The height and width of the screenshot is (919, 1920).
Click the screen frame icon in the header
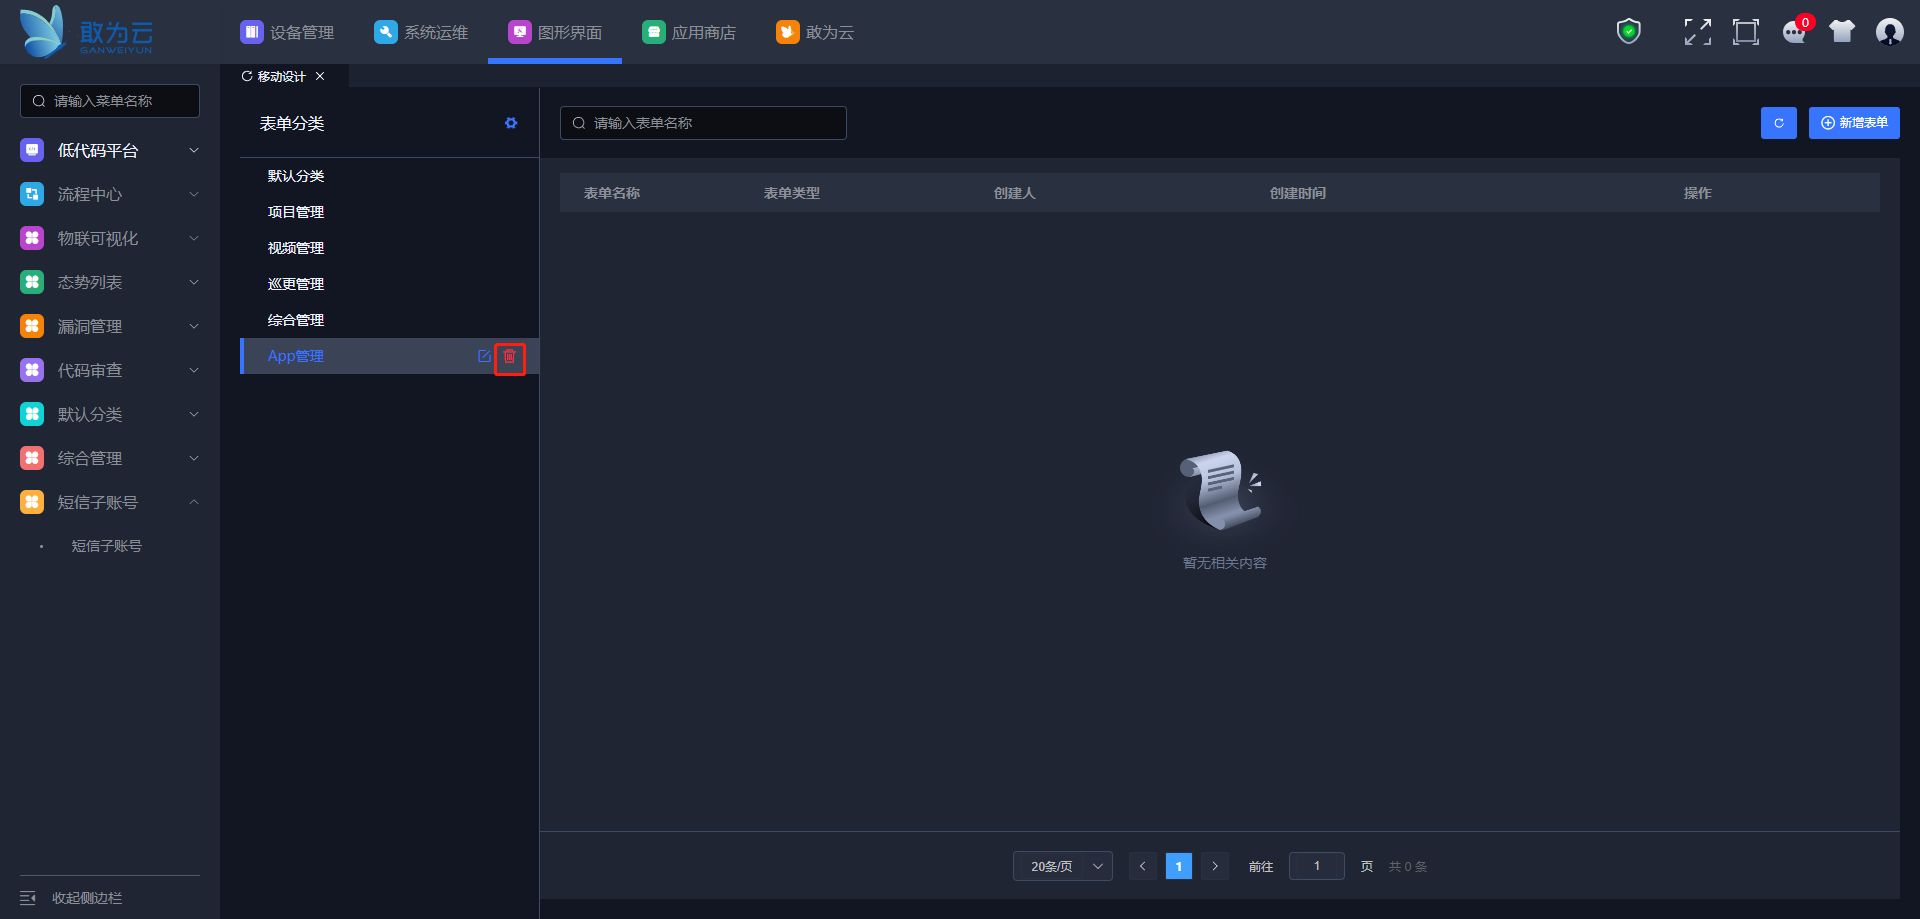coord(1746,32)
